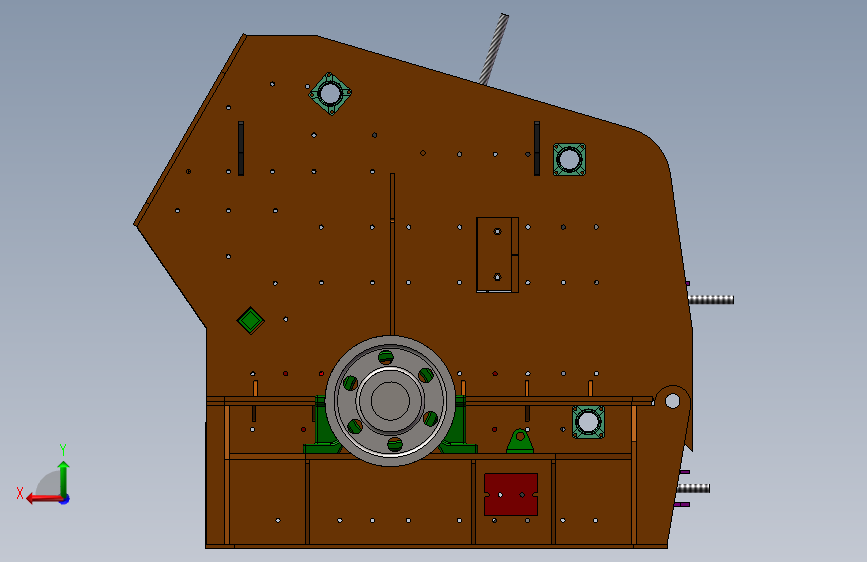Select the hinge eye hole on the right edge
Image resolution: width=867 pixels, height=562 pixels.
[672, 400]
